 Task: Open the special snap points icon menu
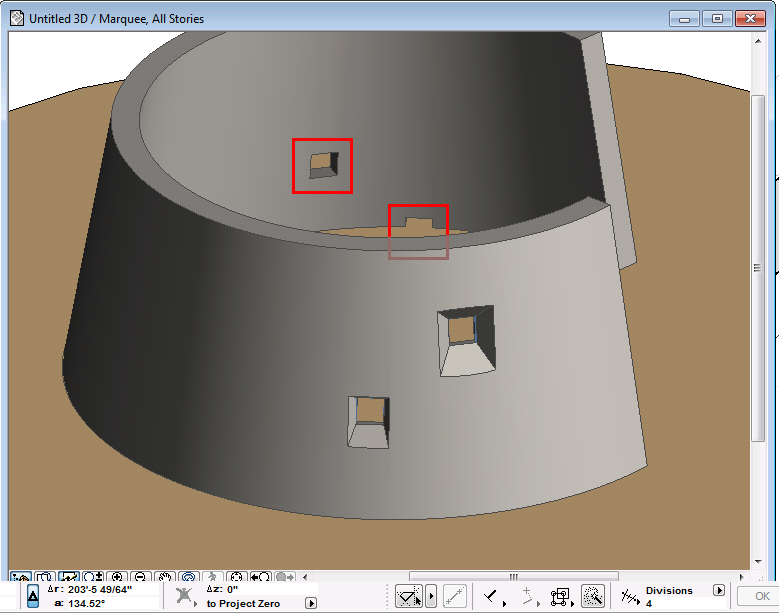click(630, 596)
